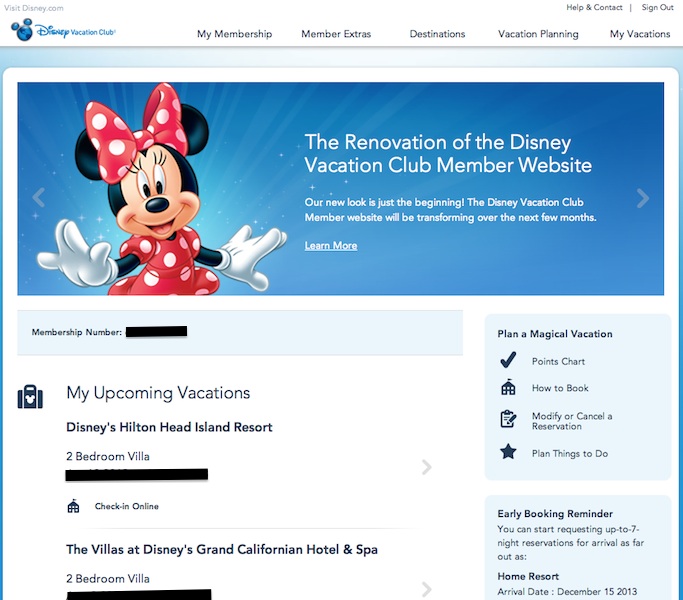
Task: Open the Destinations menu
Action: point(437,34)
